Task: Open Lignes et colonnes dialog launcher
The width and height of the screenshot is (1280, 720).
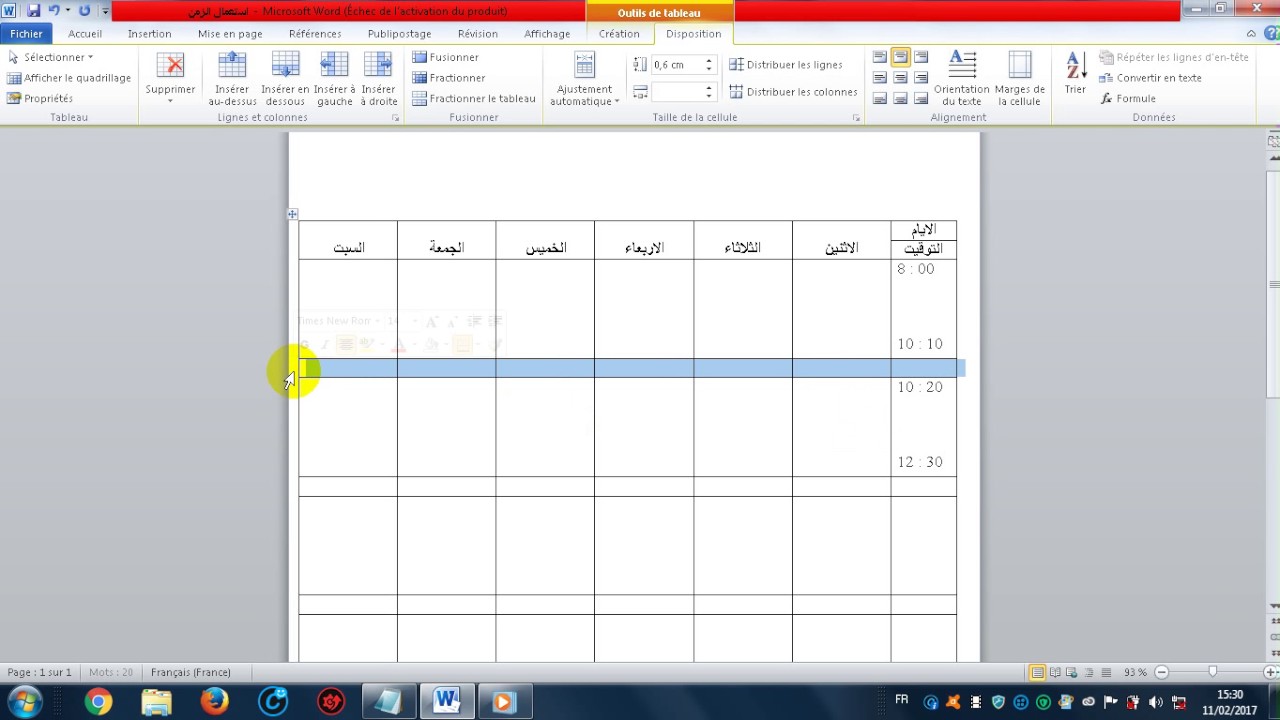Action: (395, 118)
